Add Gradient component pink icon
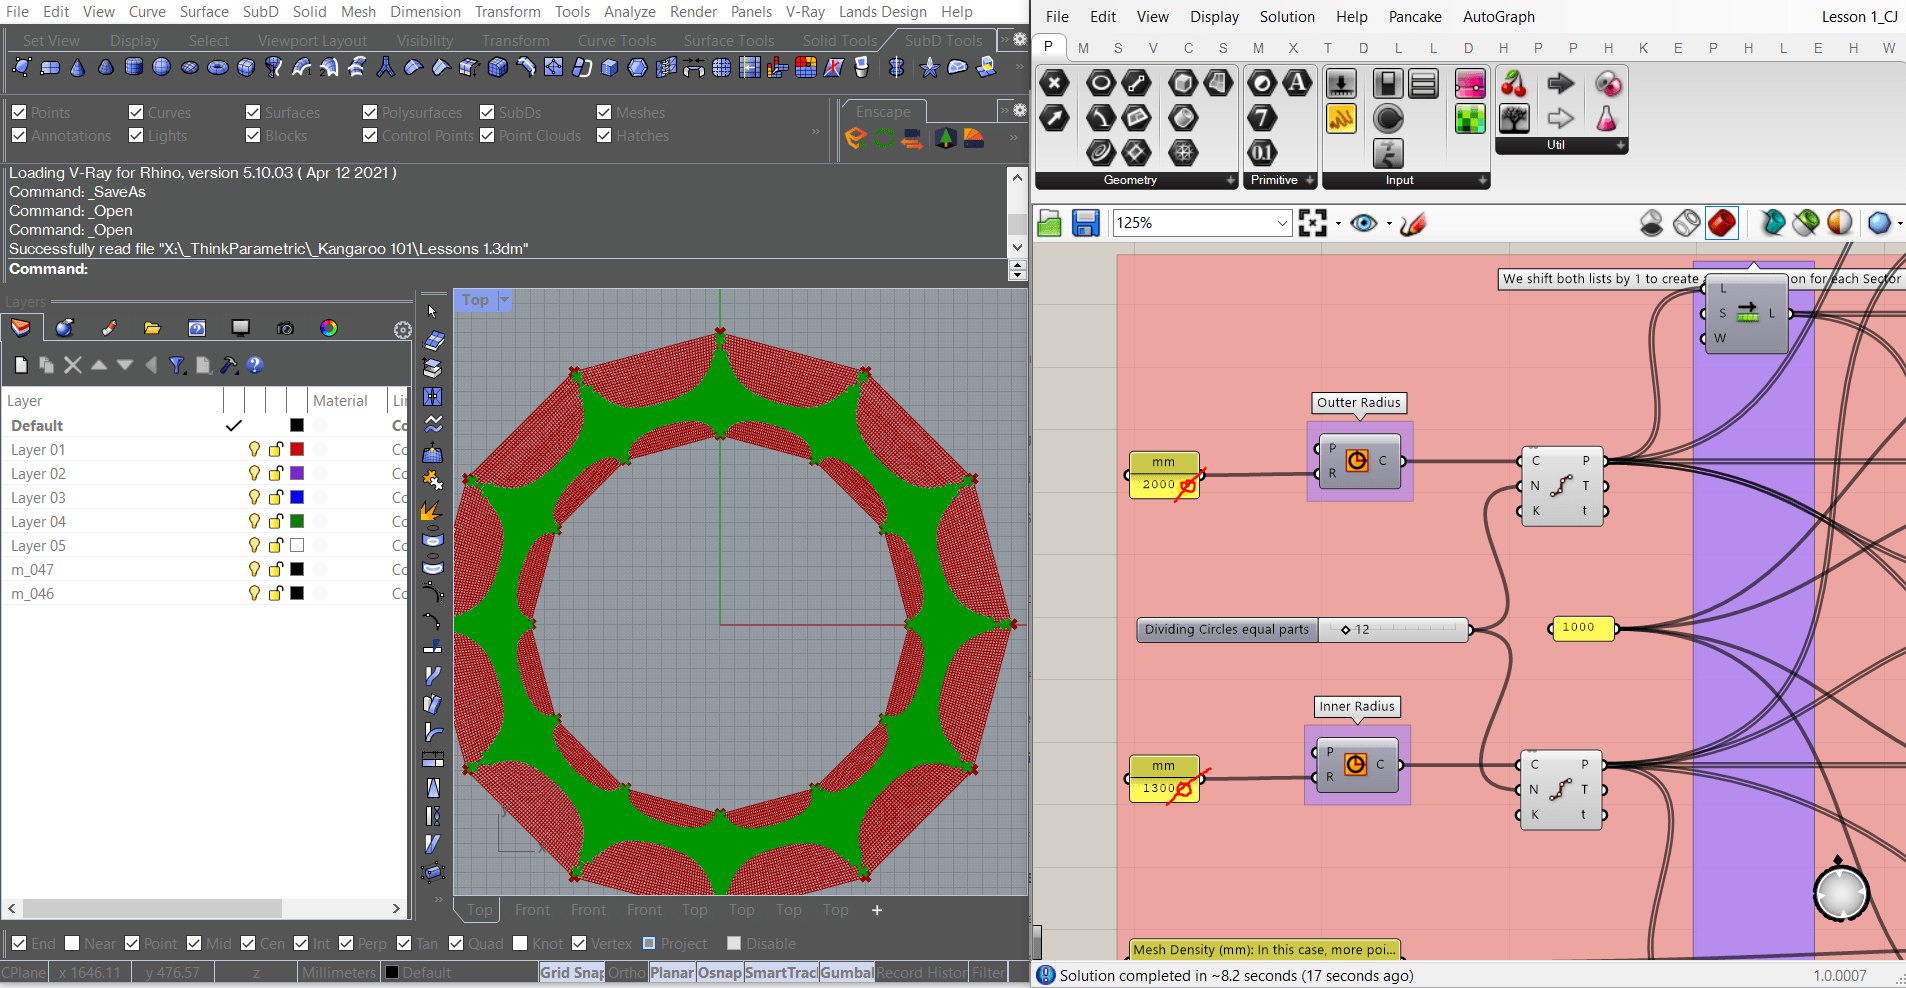Viewport: 1906px width, 988px height. 1470,84
